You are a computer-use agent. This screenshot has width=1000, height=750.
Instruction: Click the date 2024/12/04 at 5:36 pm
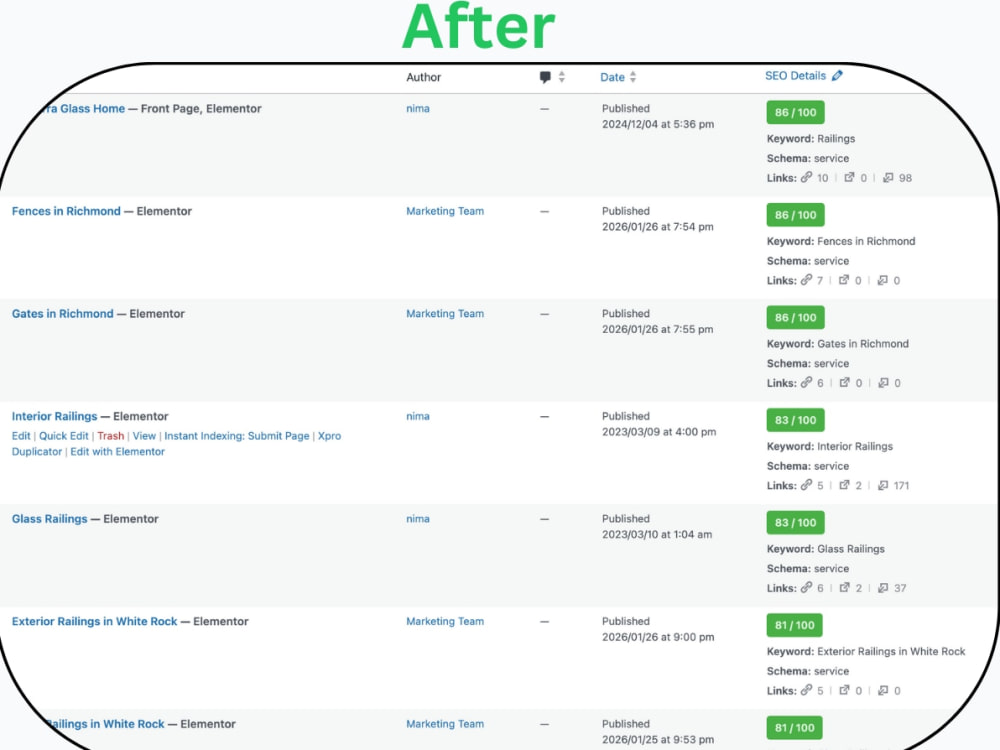coord(658,124)
